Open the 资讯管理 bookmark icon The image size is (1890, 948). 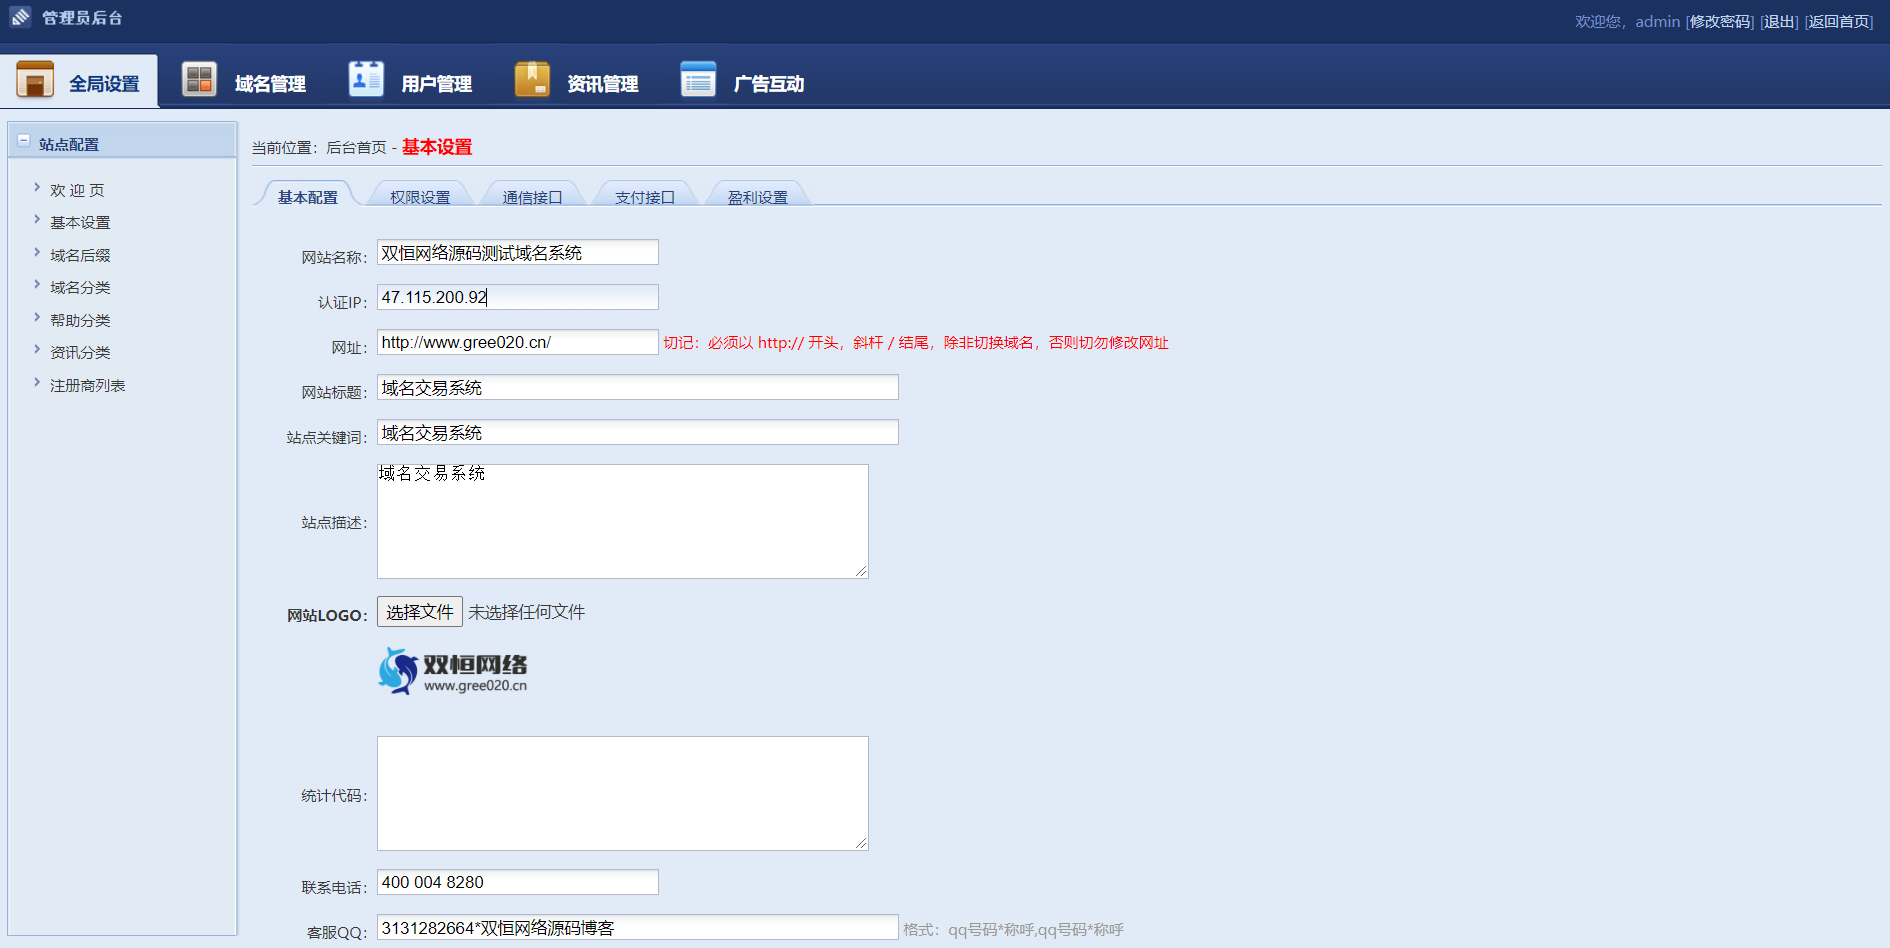tap(532, 80)
